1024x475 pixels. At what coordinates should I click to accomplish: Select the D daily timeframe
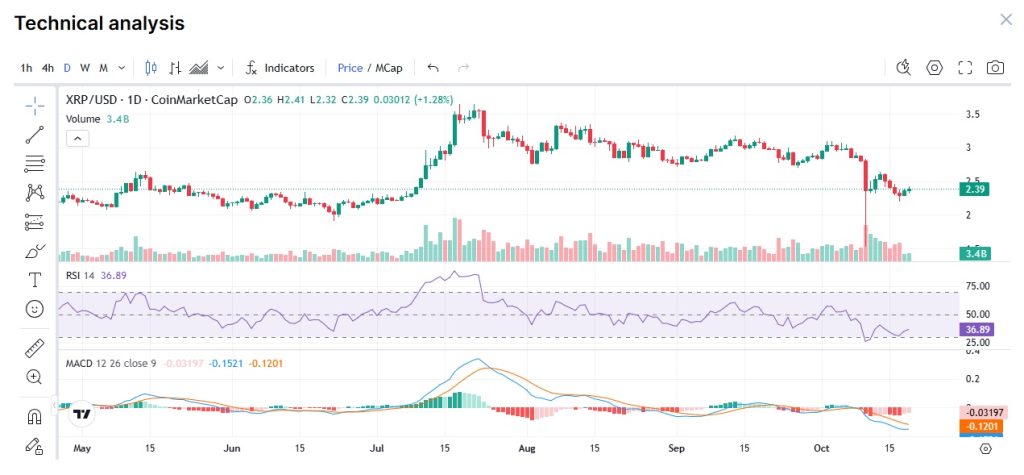click(x=67, y=68)
